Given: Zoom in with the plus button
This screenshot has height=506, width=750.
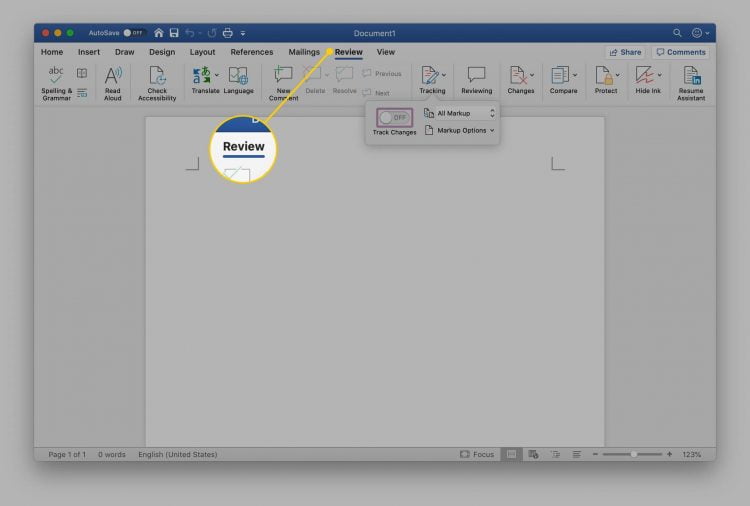Looking at the screenshot, I should (669, 454).
